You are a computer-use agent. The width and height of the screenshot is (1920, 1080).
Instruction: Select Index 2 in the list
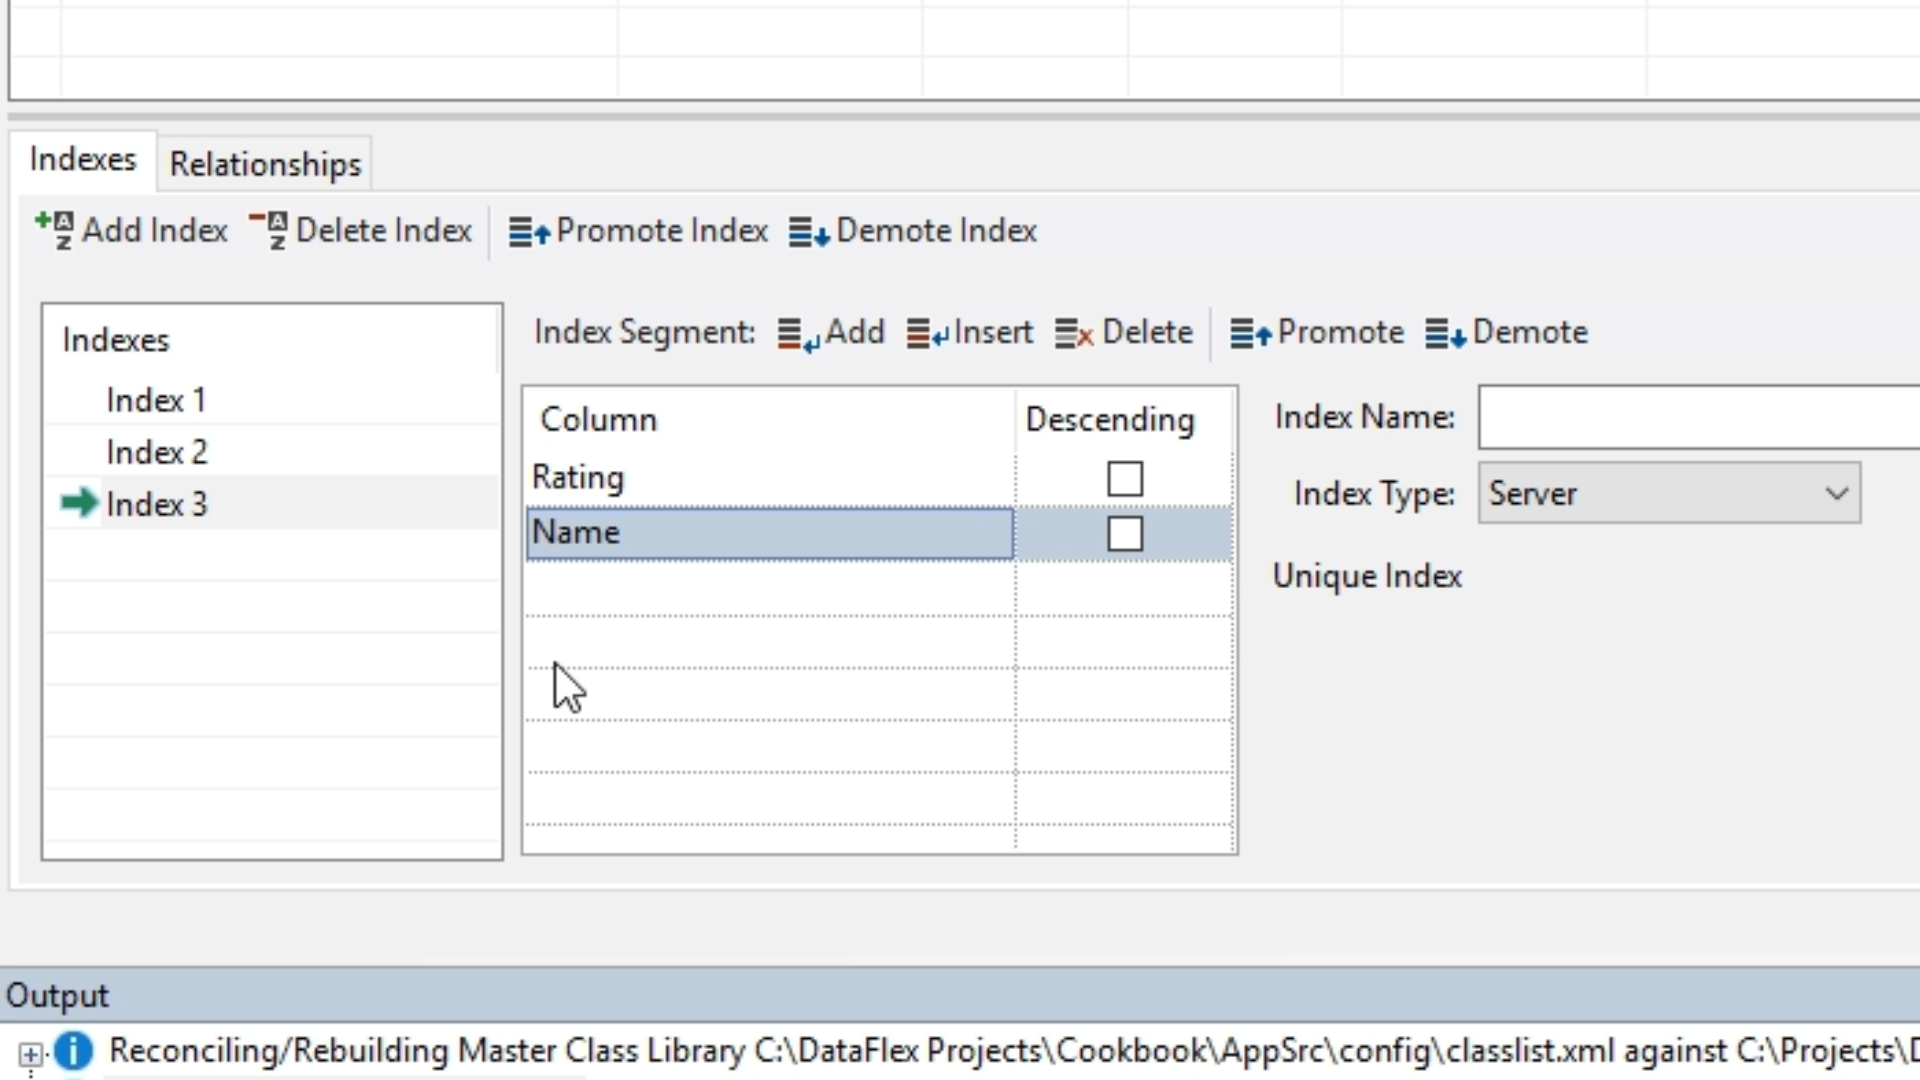click(156, 452)
